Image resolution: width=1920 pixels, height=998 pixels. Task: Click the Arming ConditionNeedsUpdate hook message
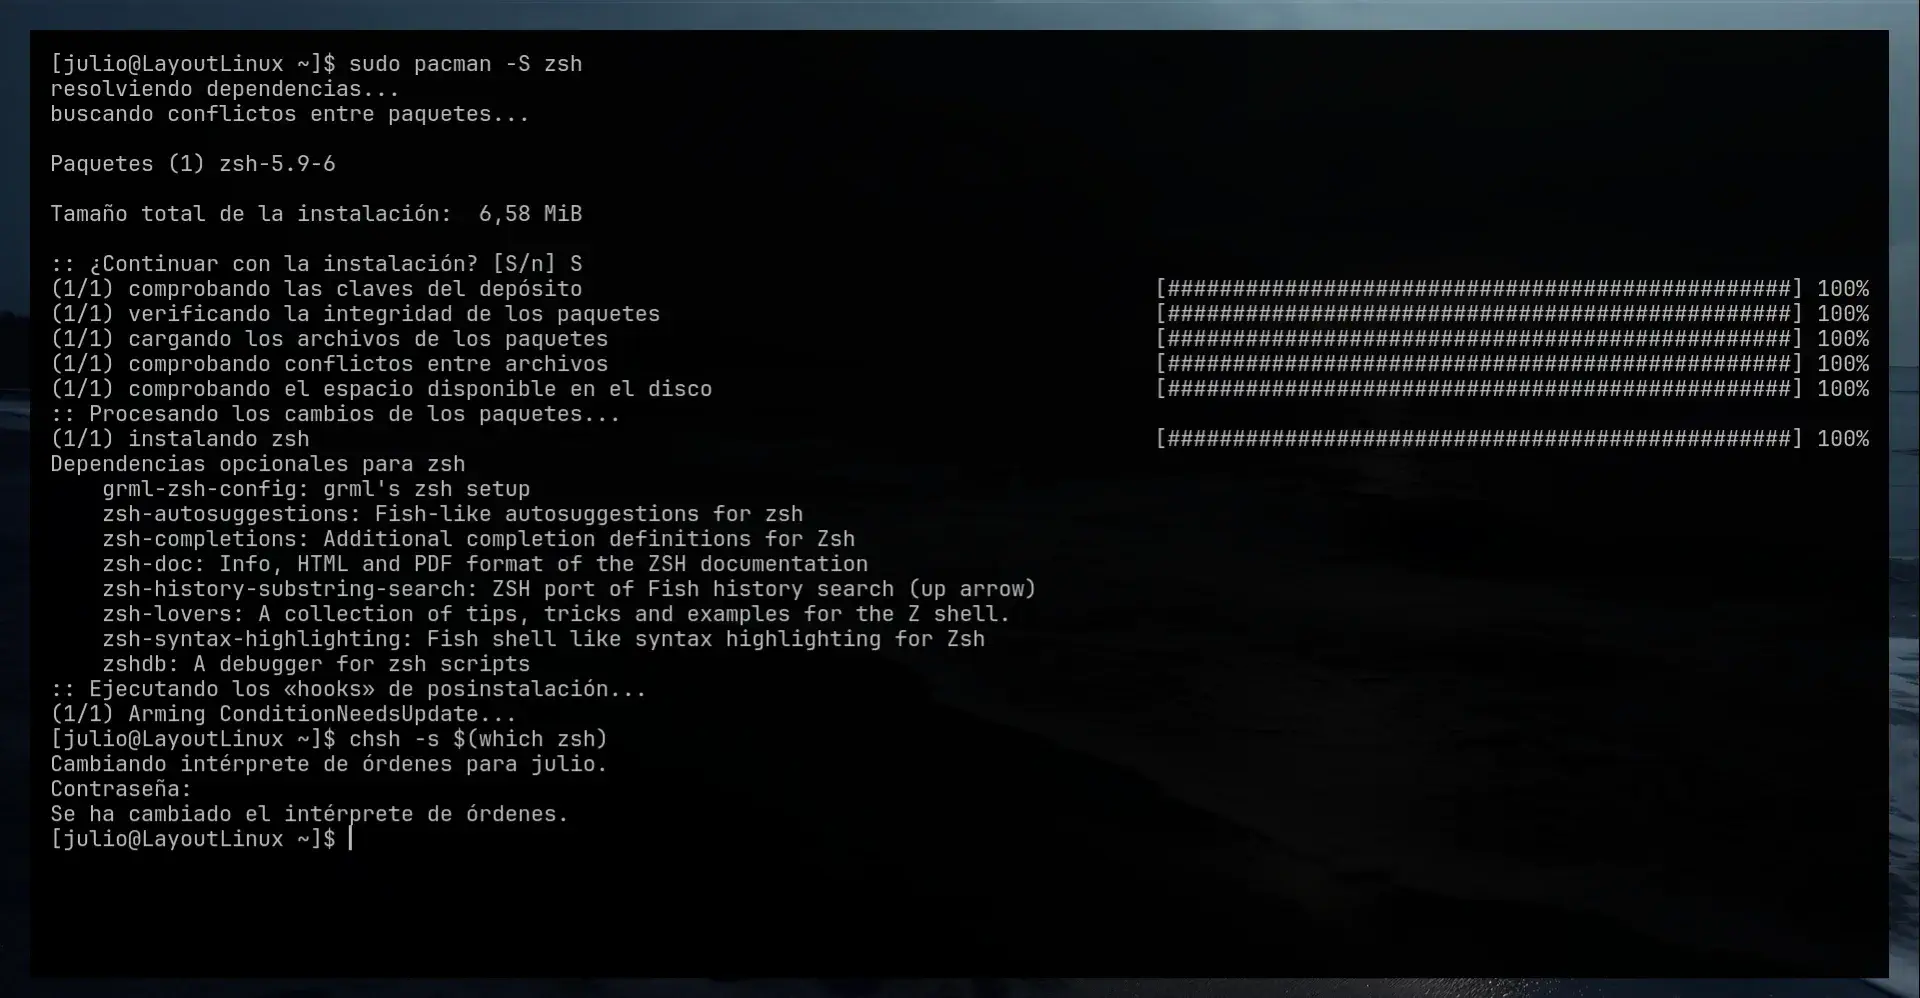point(282,713)
